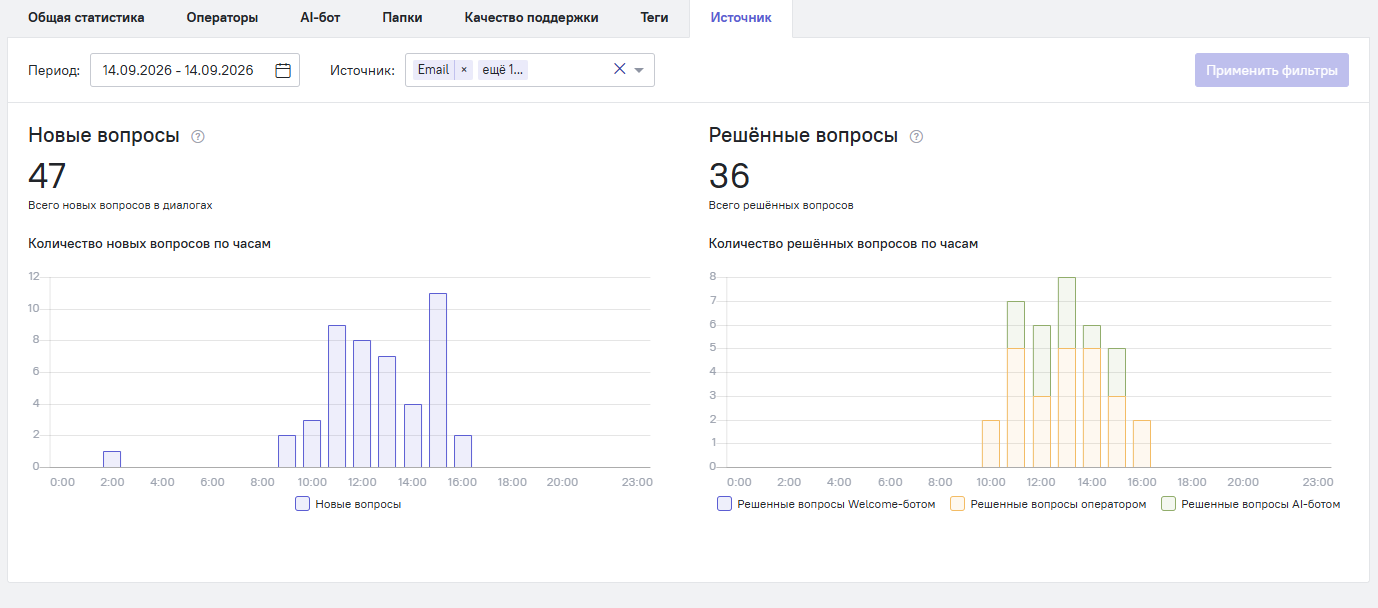
Task: Open the Папки tab
Action: coord(402,18)
